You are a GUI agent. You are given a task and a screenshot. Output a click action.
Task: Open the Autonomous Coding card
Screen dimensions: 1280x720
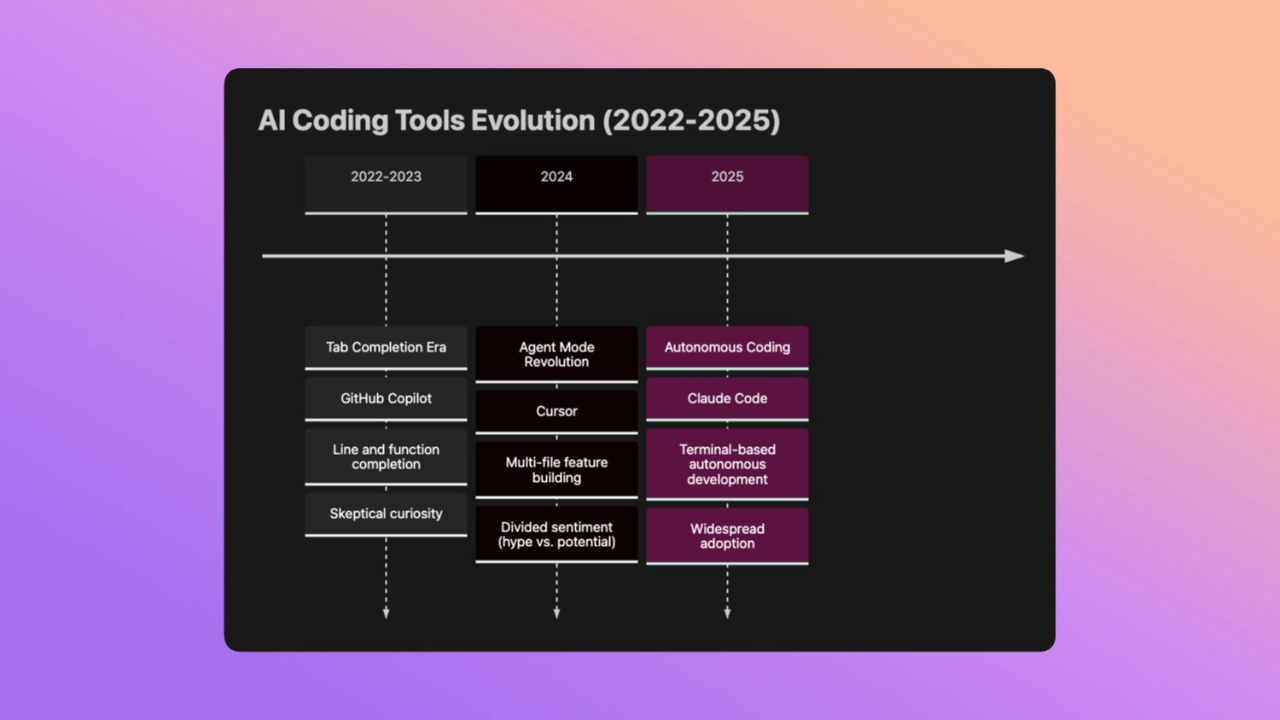(727, 347)
